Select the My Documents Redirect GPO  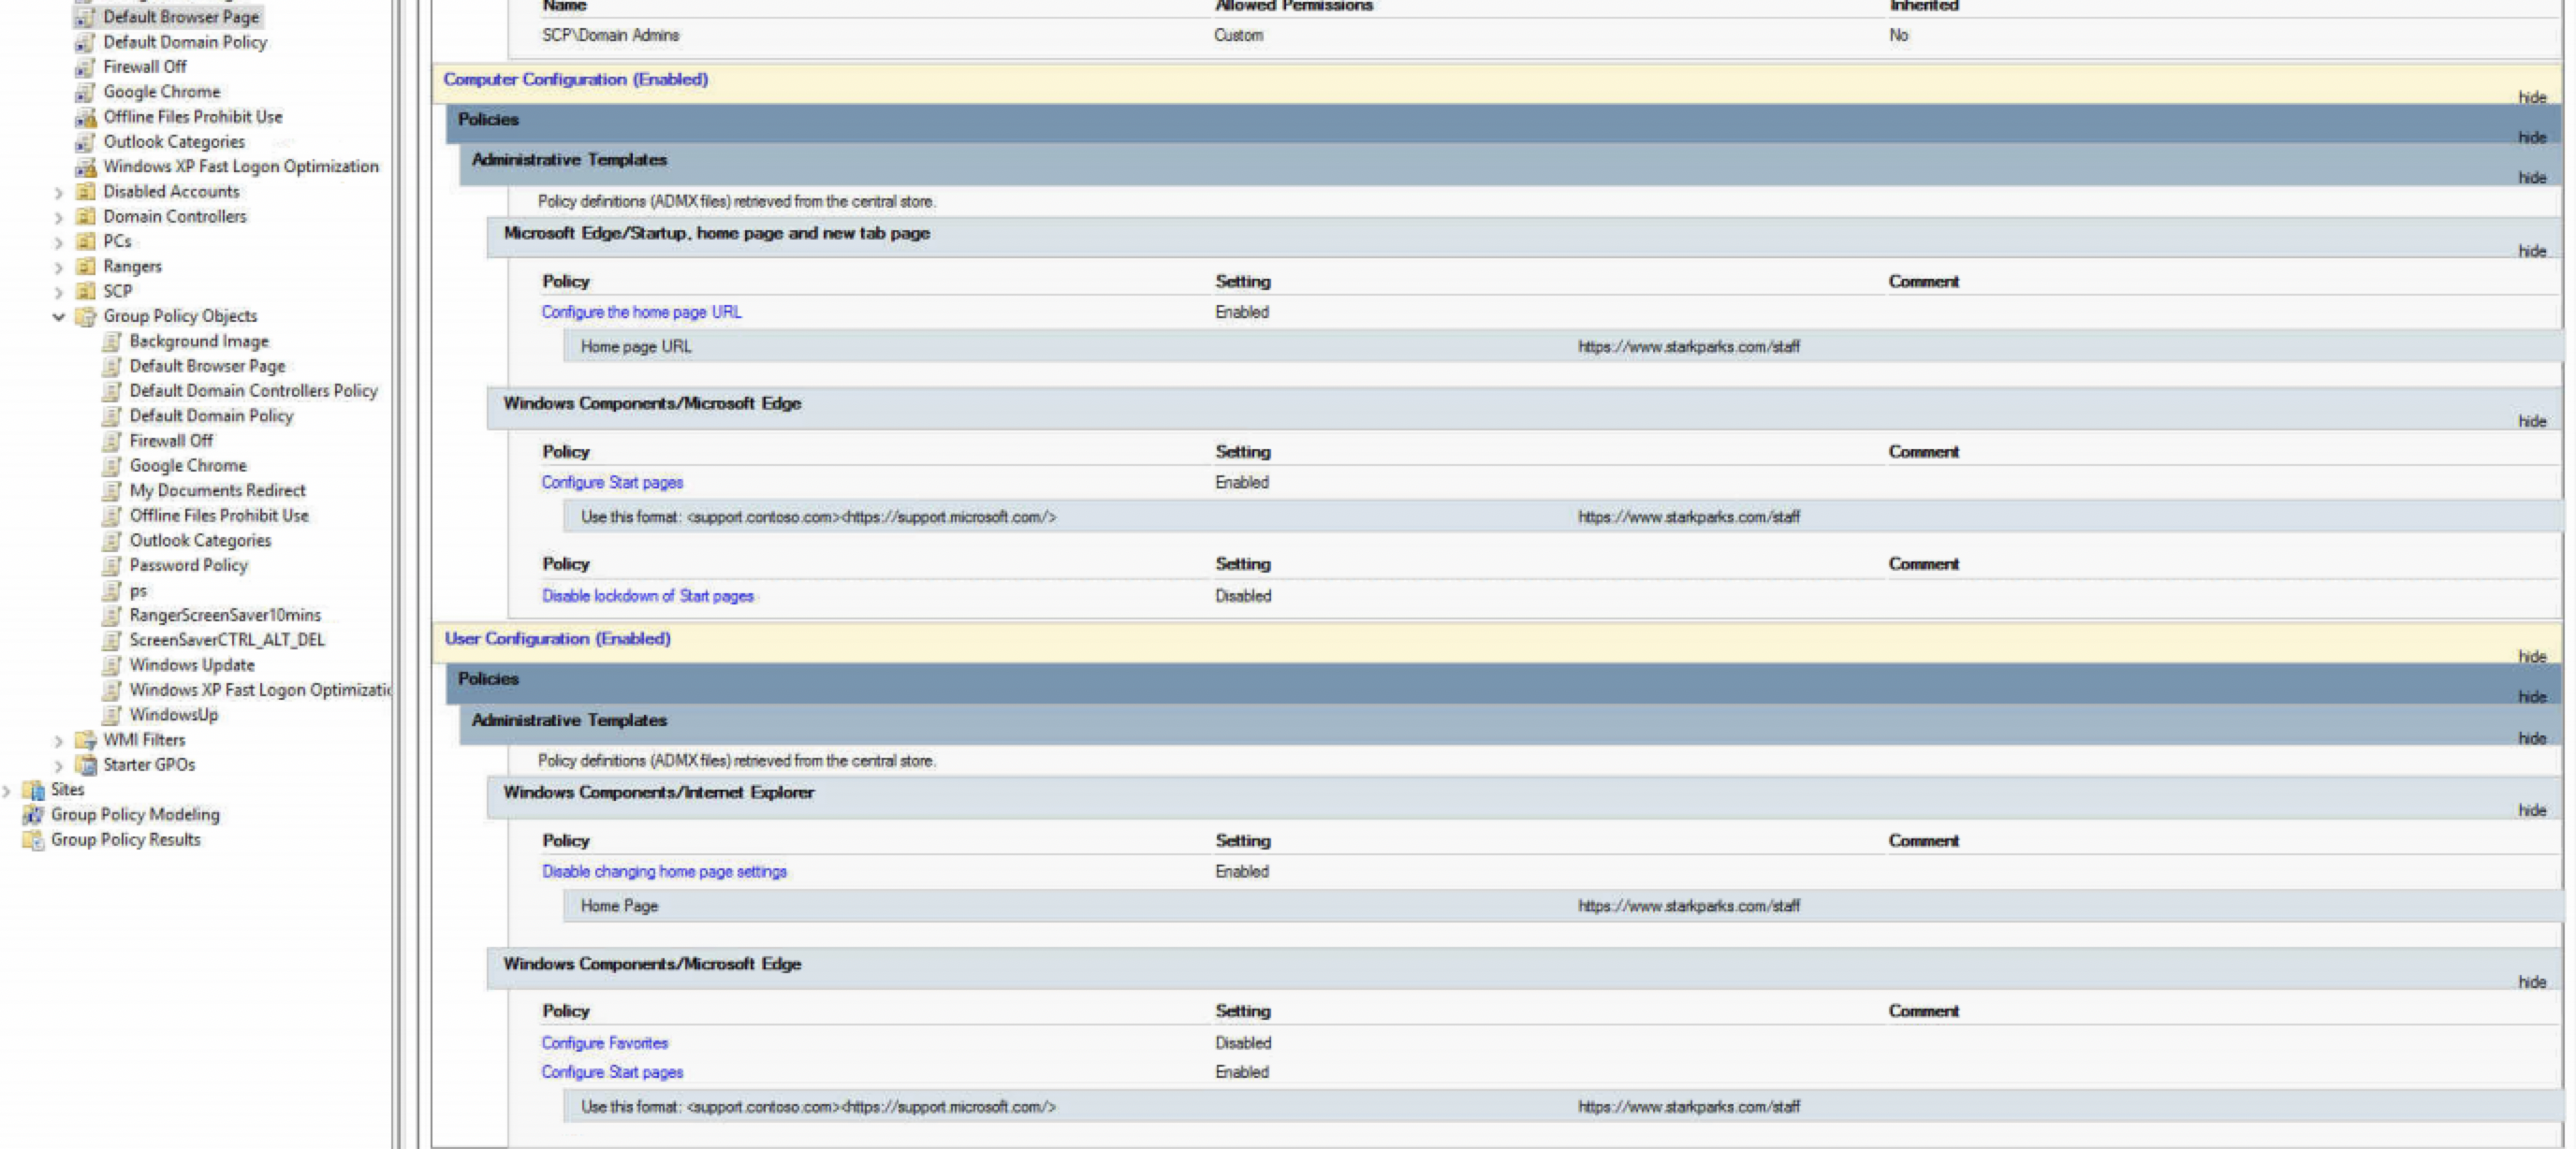pos(217,490)
